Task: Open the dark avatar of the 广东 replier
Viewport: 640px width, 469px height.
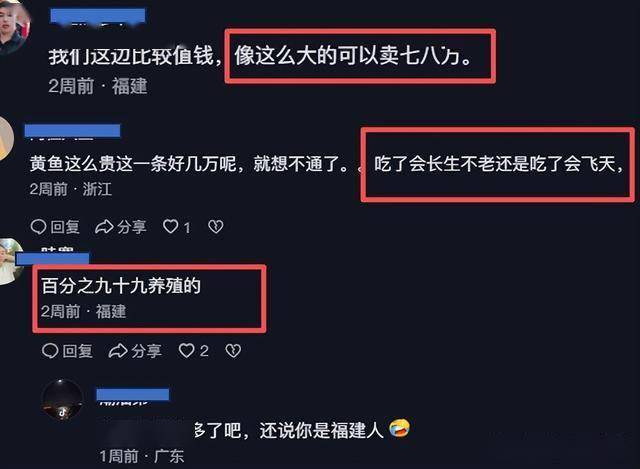Action: click(x=62, y=400)
